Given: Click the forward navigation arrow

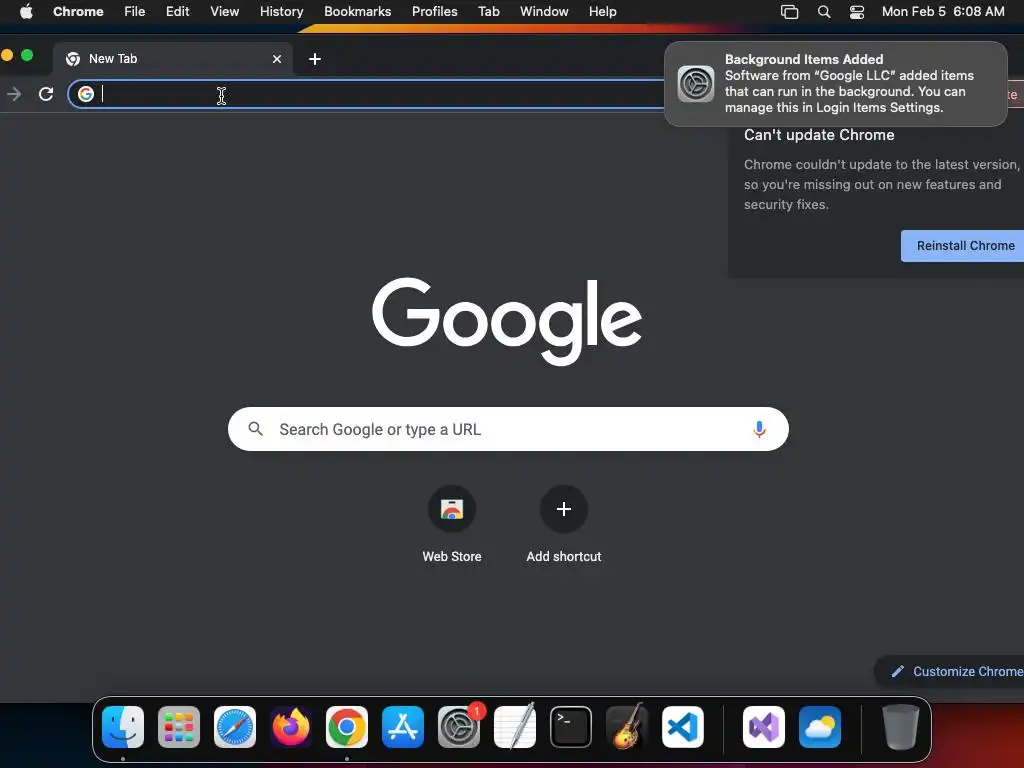Looking at the screenshot, I should pos(14,94).
